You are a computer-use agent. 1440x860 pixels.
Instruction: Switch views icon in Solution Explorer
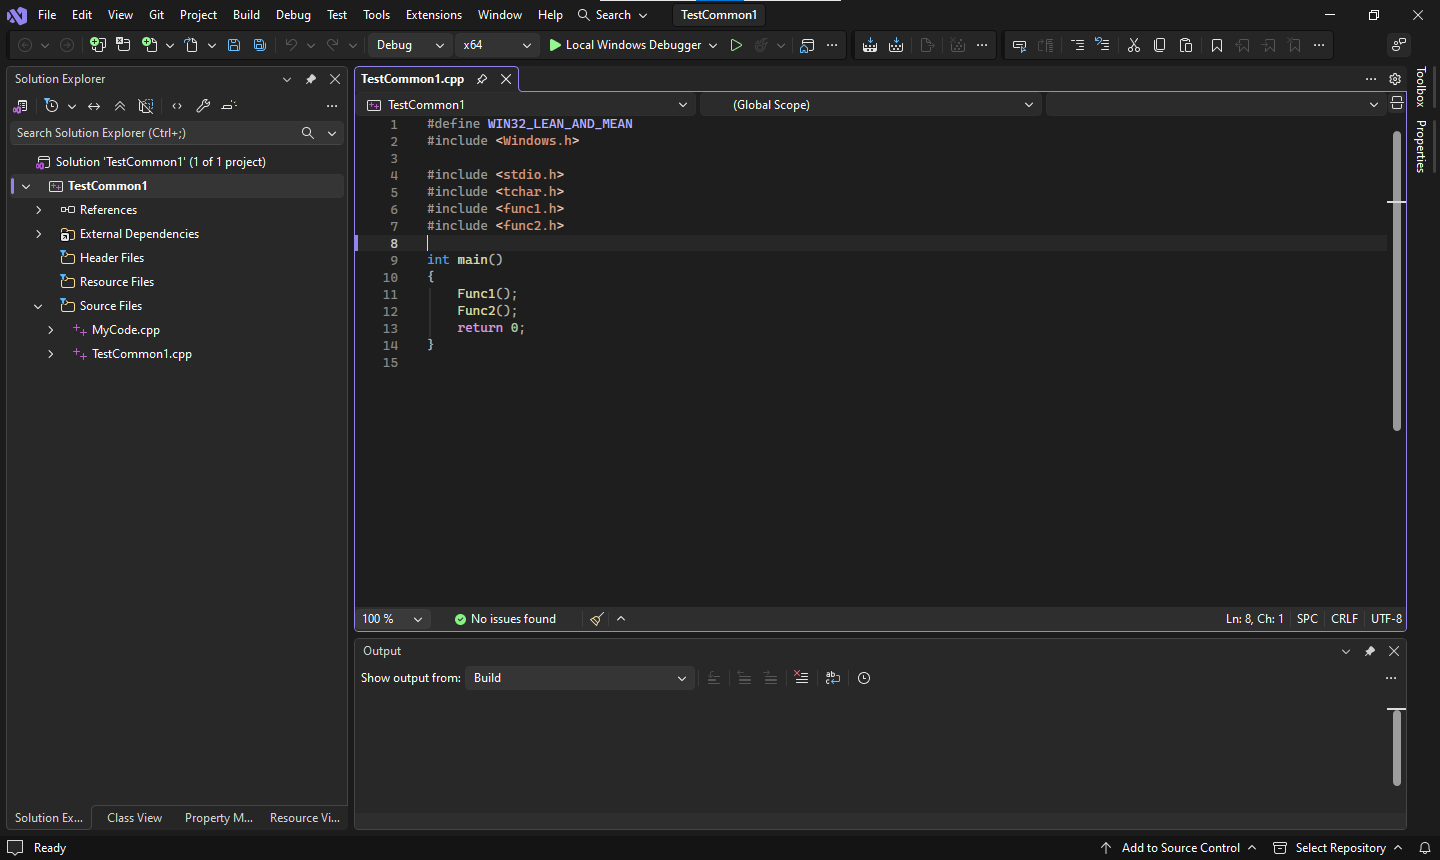click(x=20, y=106)
